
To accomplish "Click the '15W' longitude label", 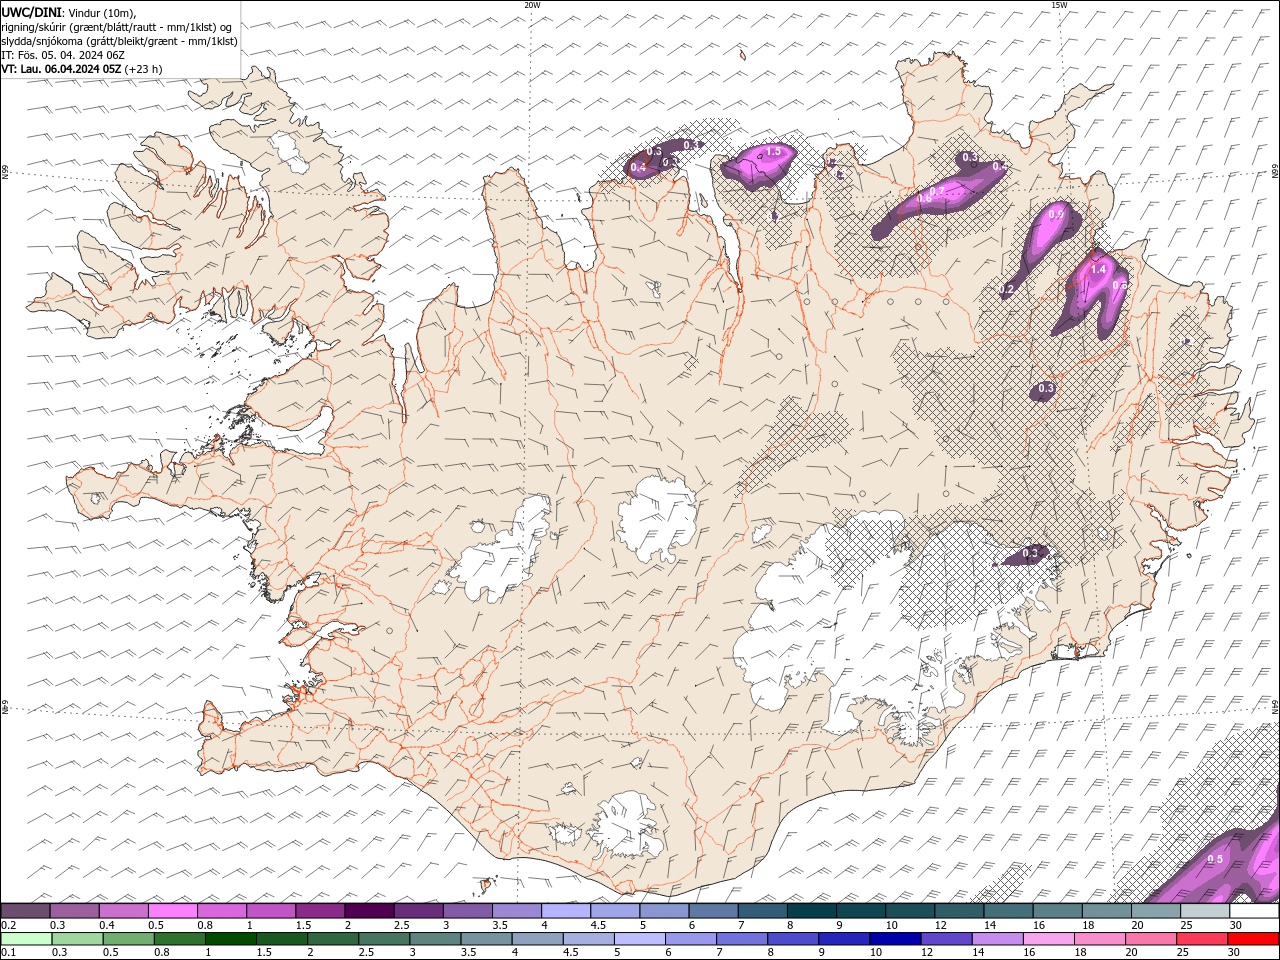I will [x=1059, y=5].
